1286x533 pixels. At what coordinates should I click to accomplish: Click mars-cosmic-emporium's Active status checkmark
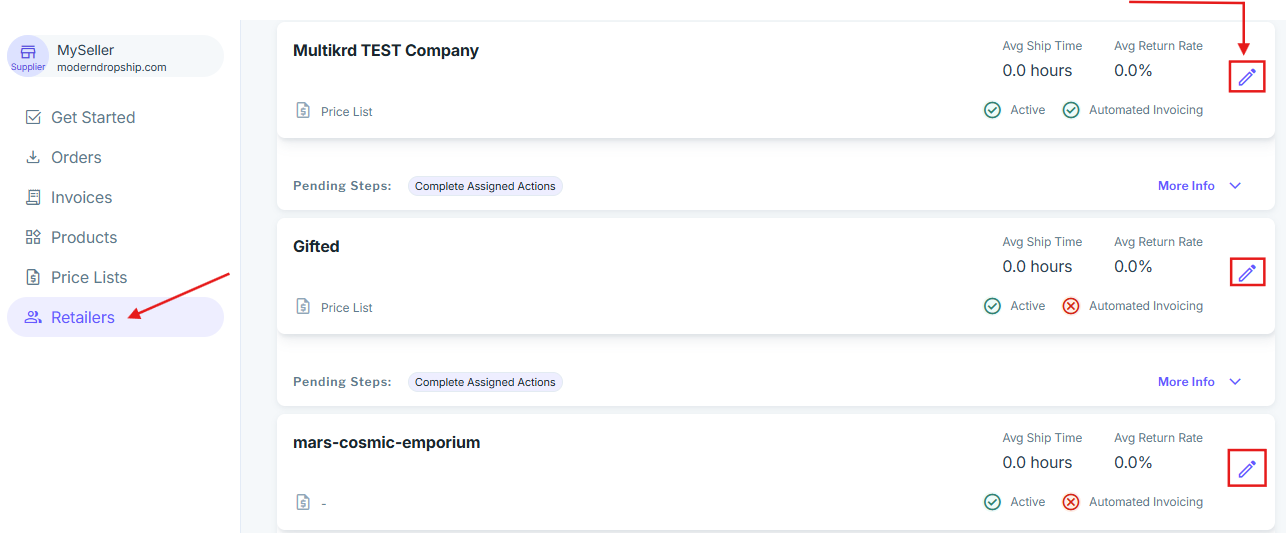[x=992, y=502]
